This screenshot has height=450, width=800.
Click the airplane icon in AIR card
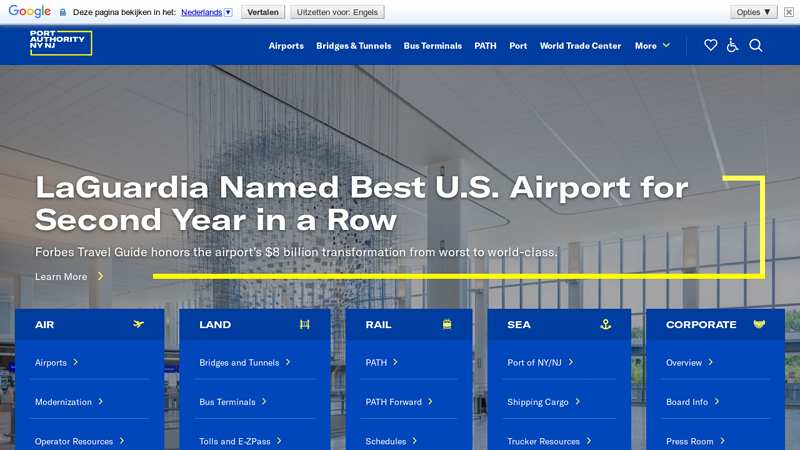pos(138,324)
